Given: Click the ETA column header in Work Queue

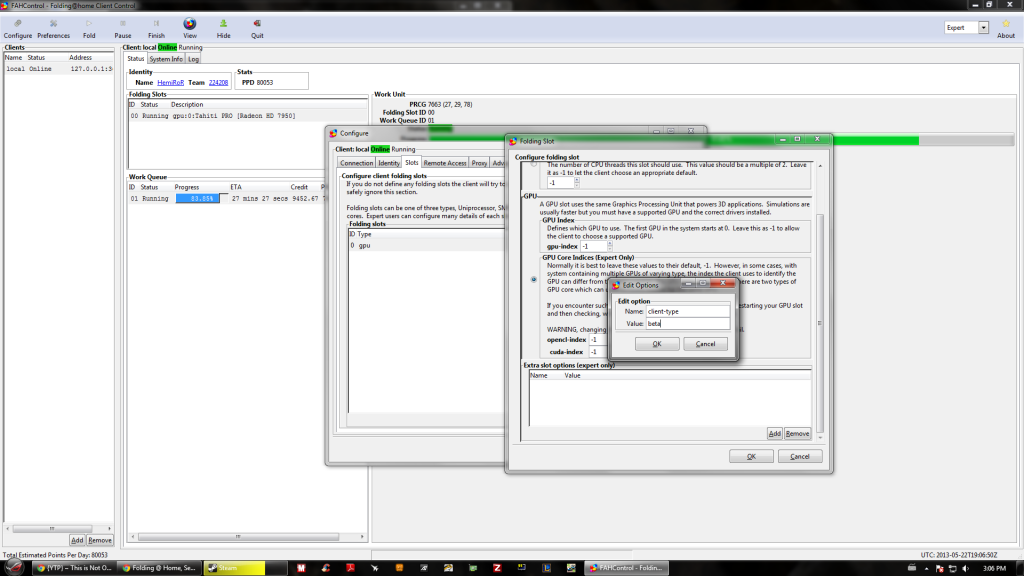Looking at the screenshot, I should click(x=236, y=187).
